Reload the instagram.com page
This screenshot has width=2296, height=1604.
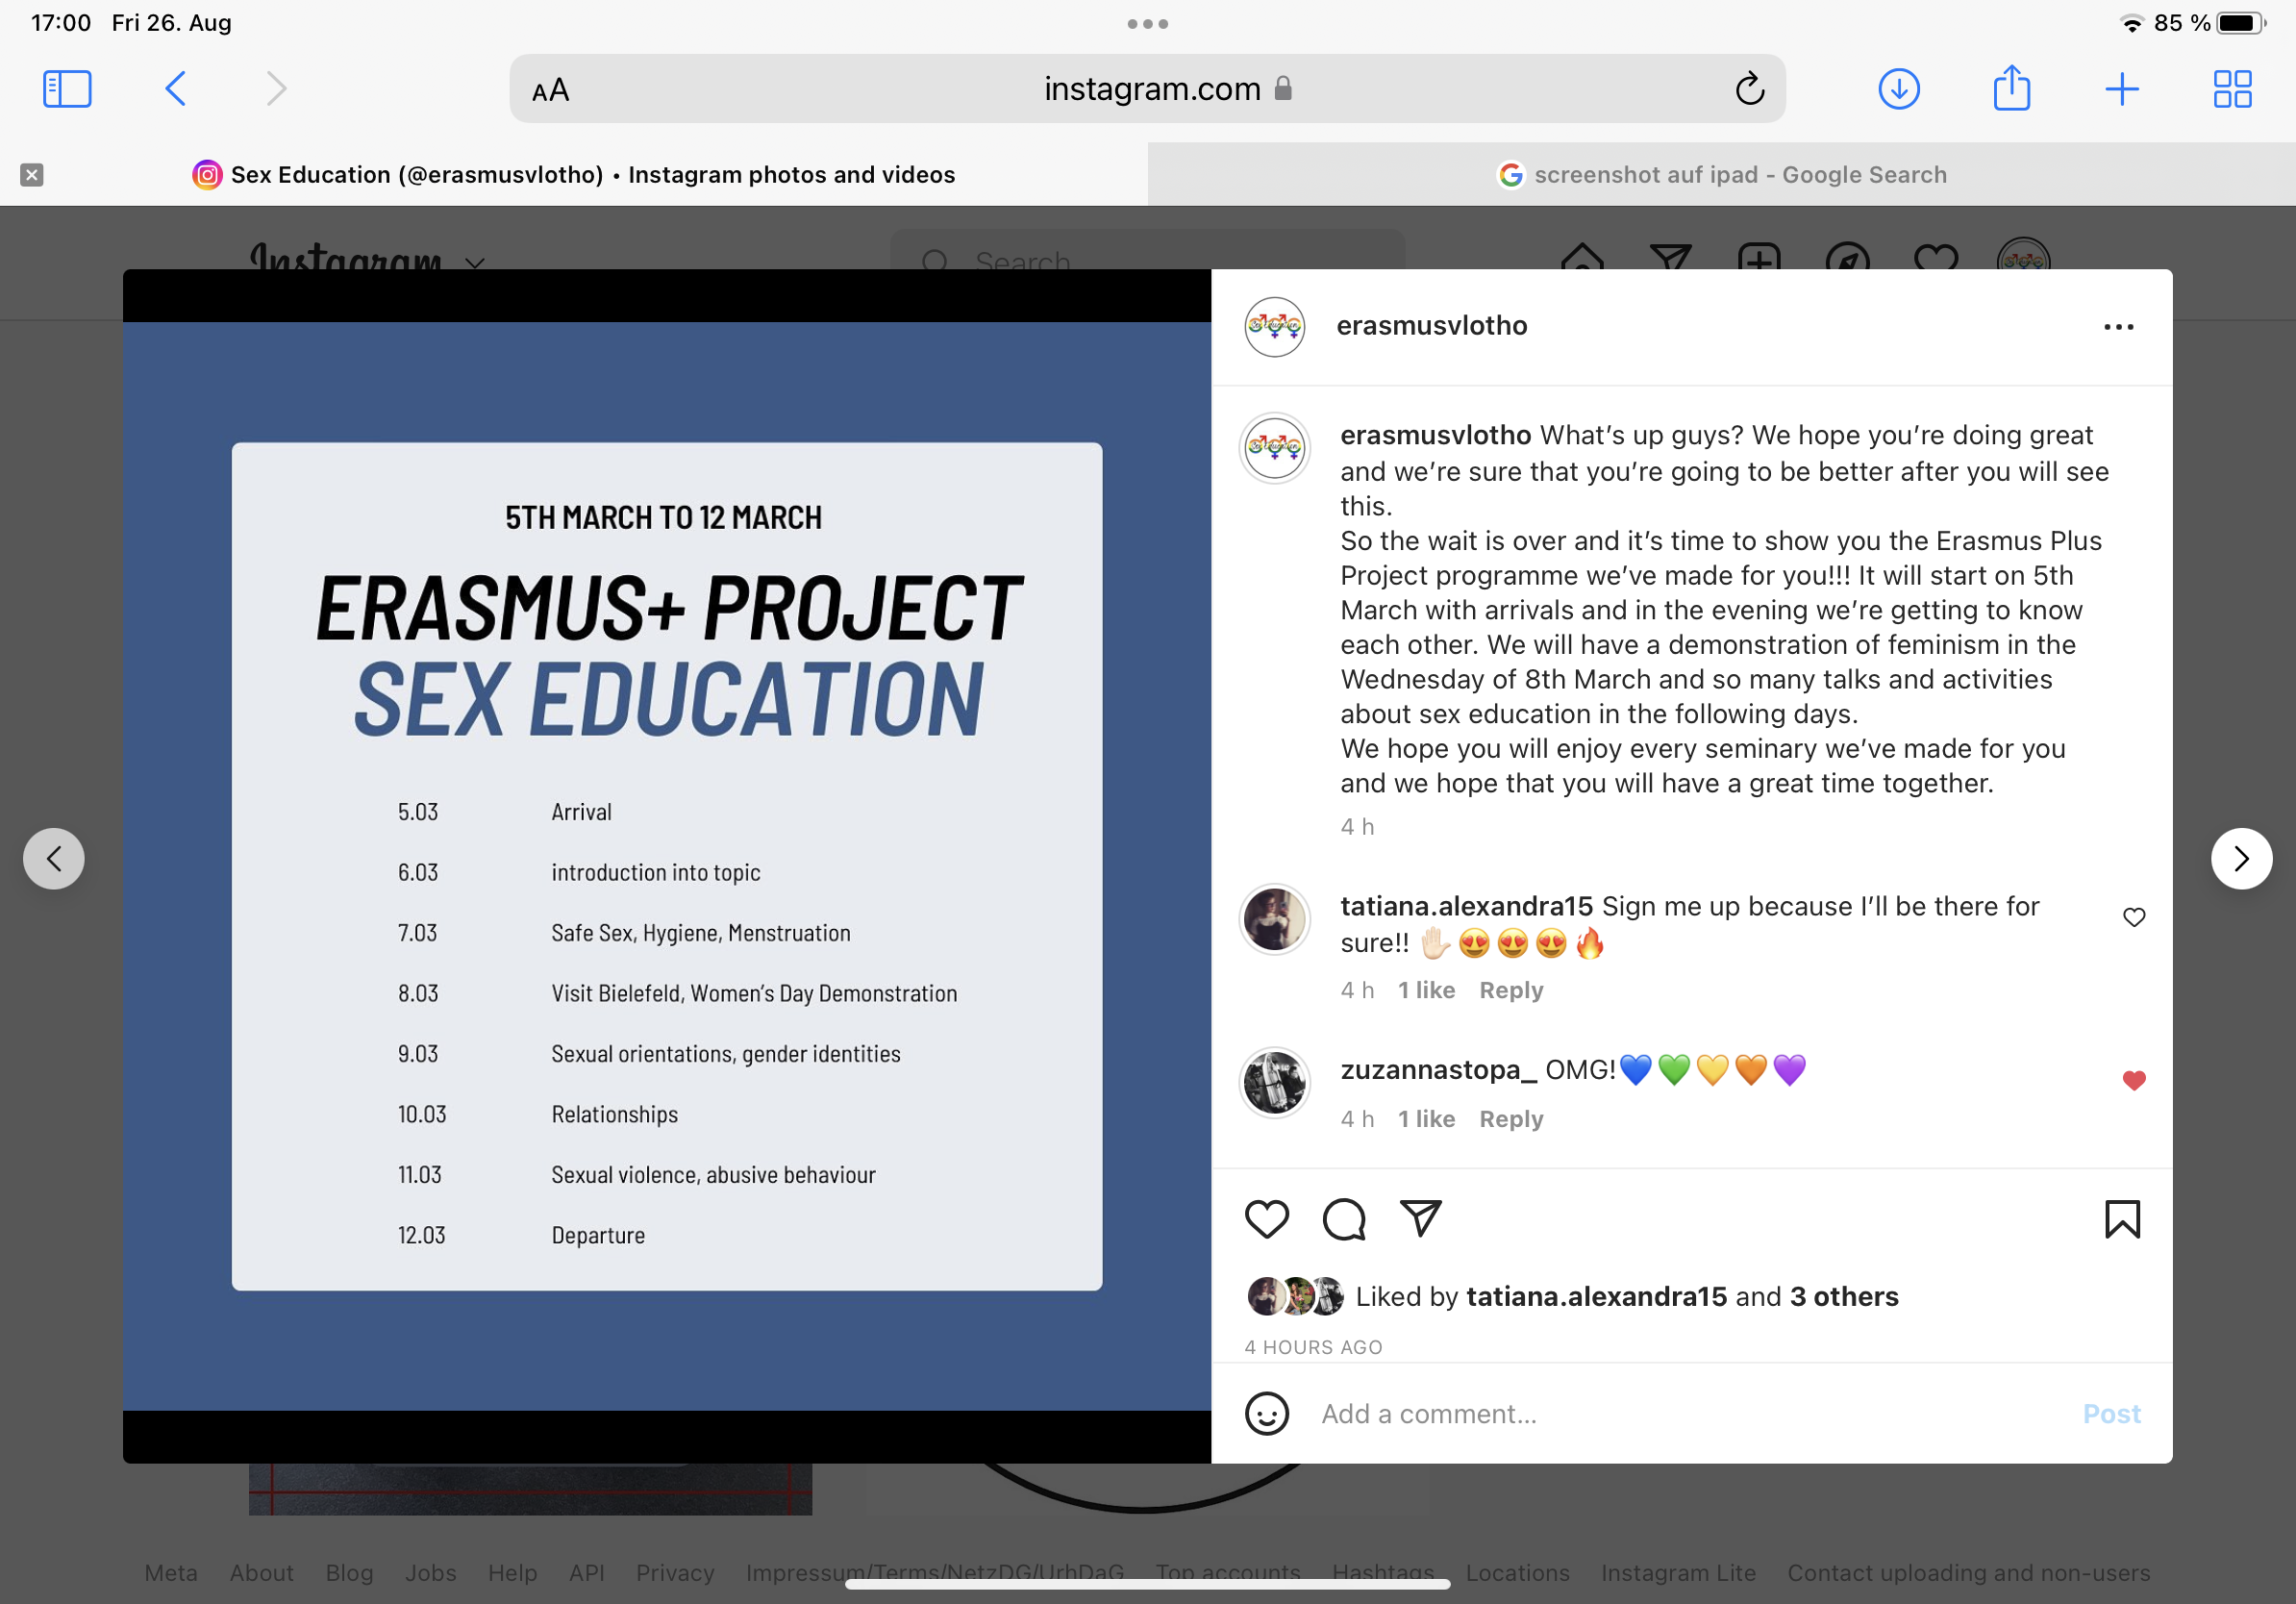tap(1749, 89)
